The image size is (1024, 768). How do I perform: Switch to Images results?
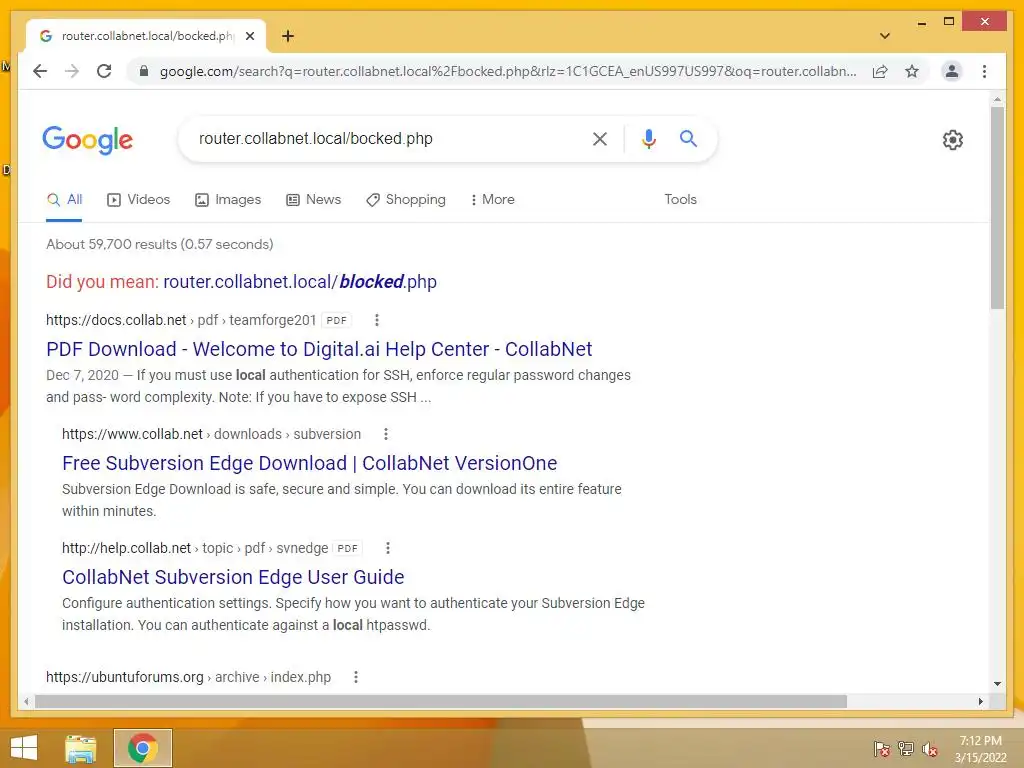[x=228, y=200]
